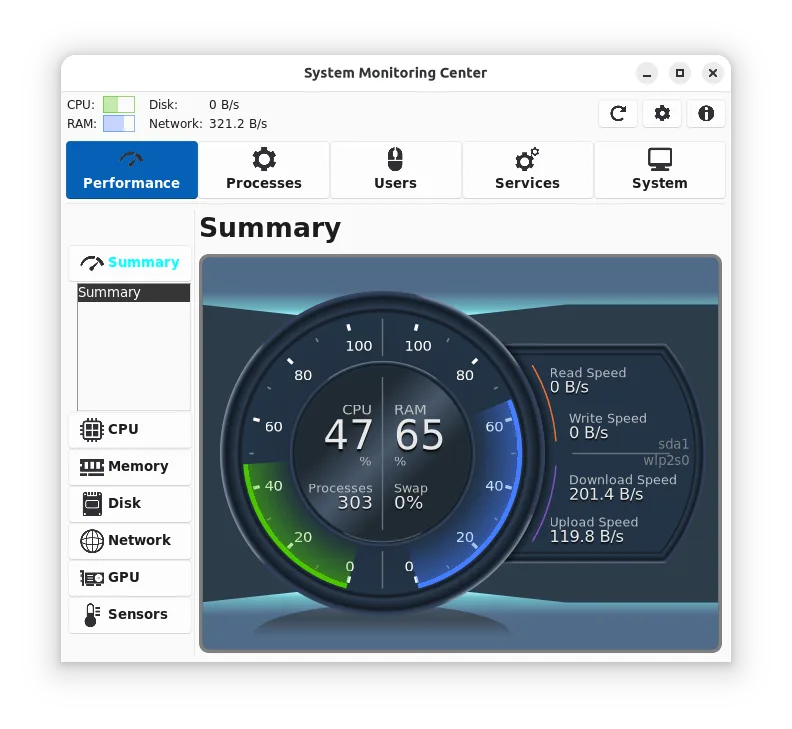Click the blue RAM usage bar in header
Image resolution: width=792 pixels, height=729 pixels.
119,124
